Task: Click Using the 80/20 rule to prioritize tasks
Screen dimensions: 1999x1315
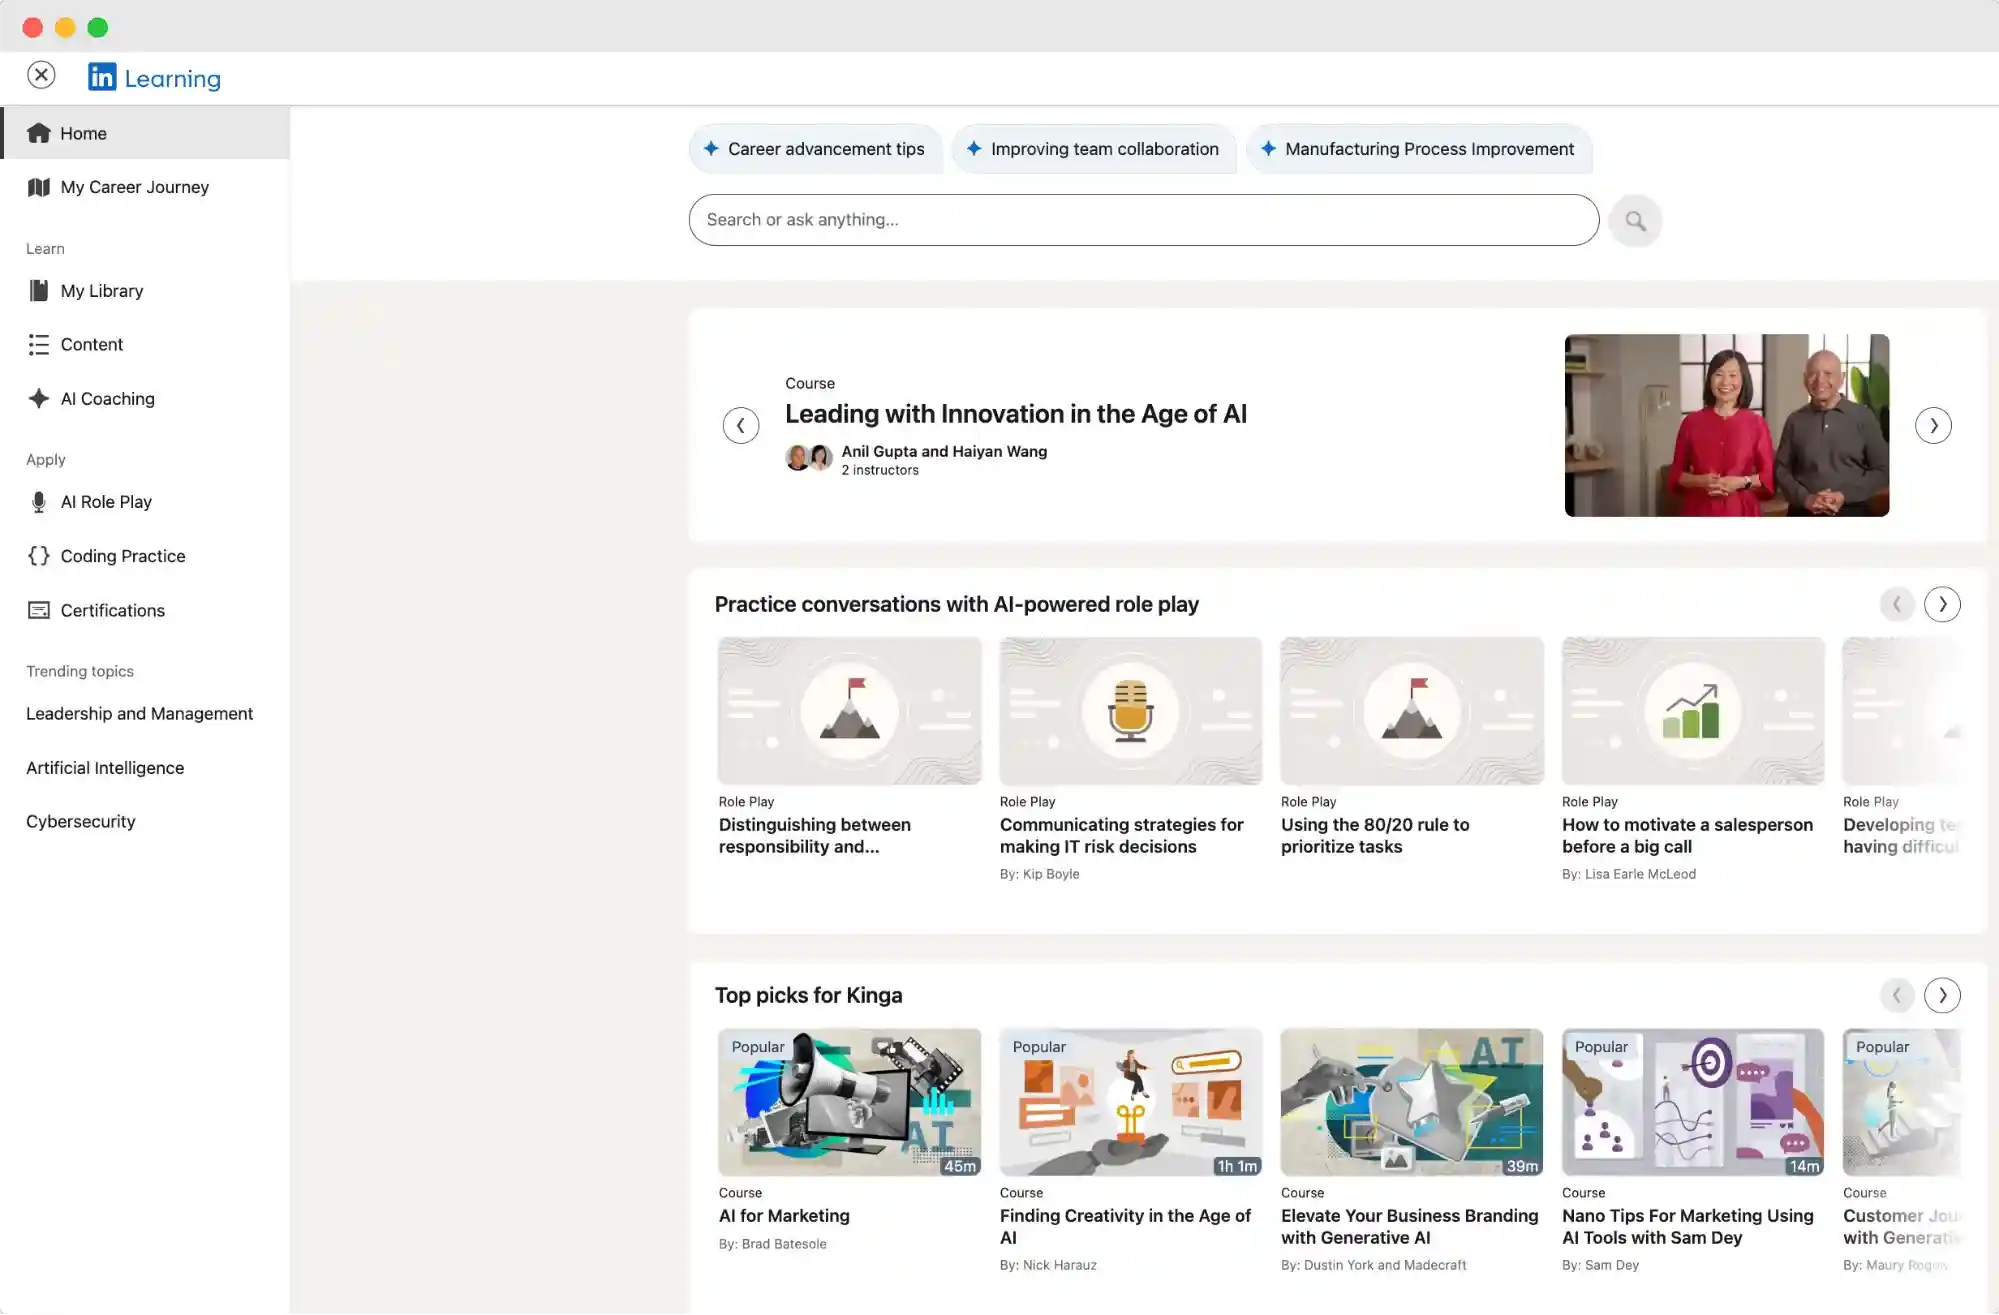Action: (x=1374, y=836)
